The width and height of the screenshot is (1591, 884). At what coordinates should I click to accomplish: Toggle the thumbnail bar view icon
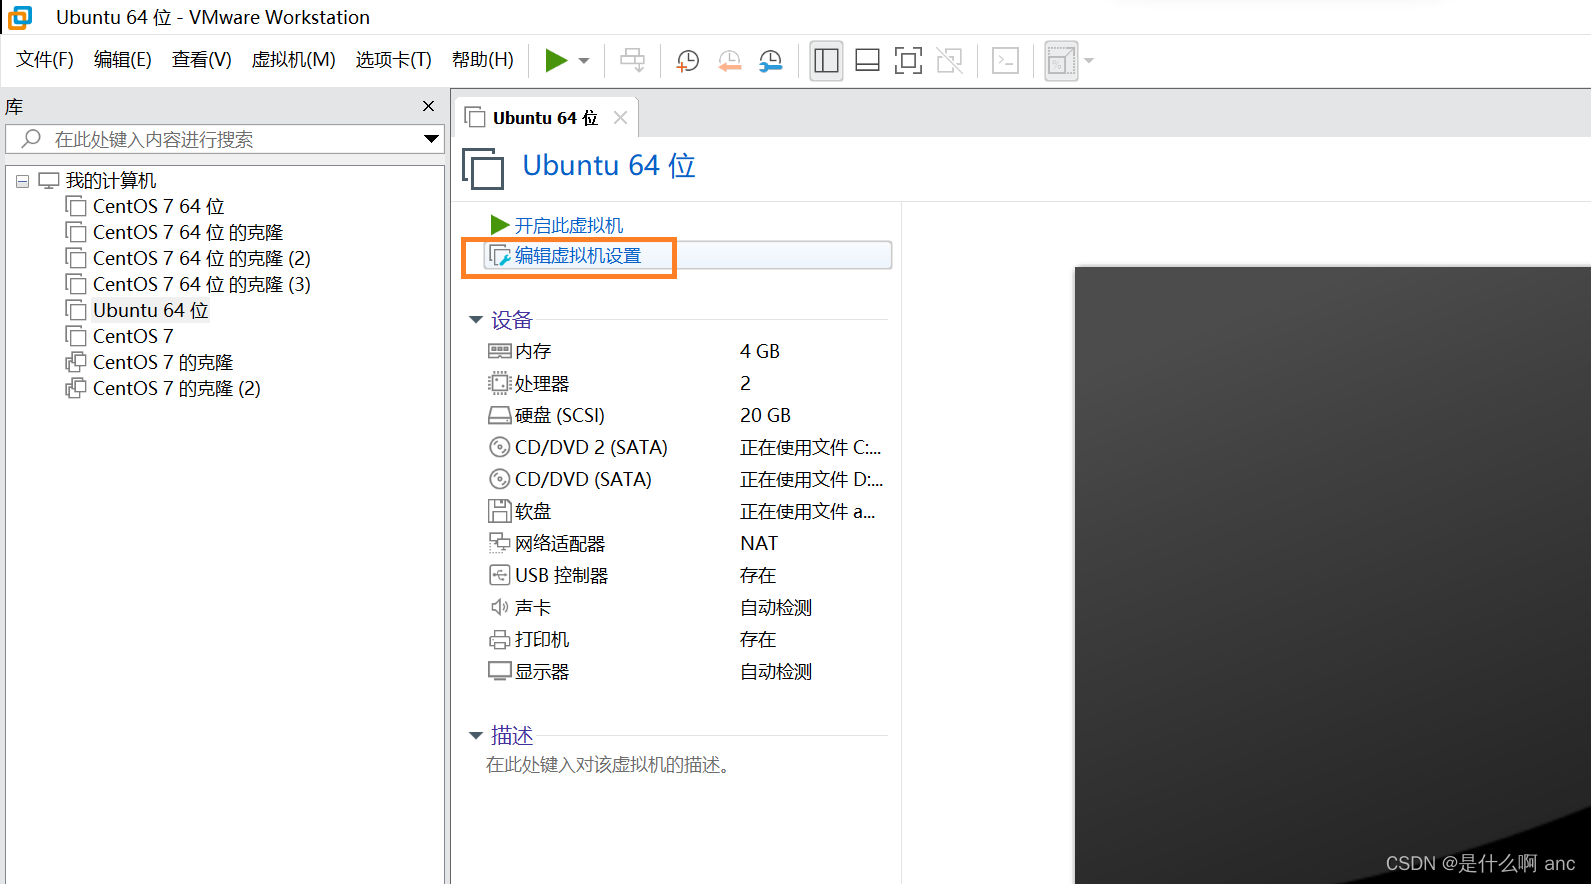(x=867, y=61)
